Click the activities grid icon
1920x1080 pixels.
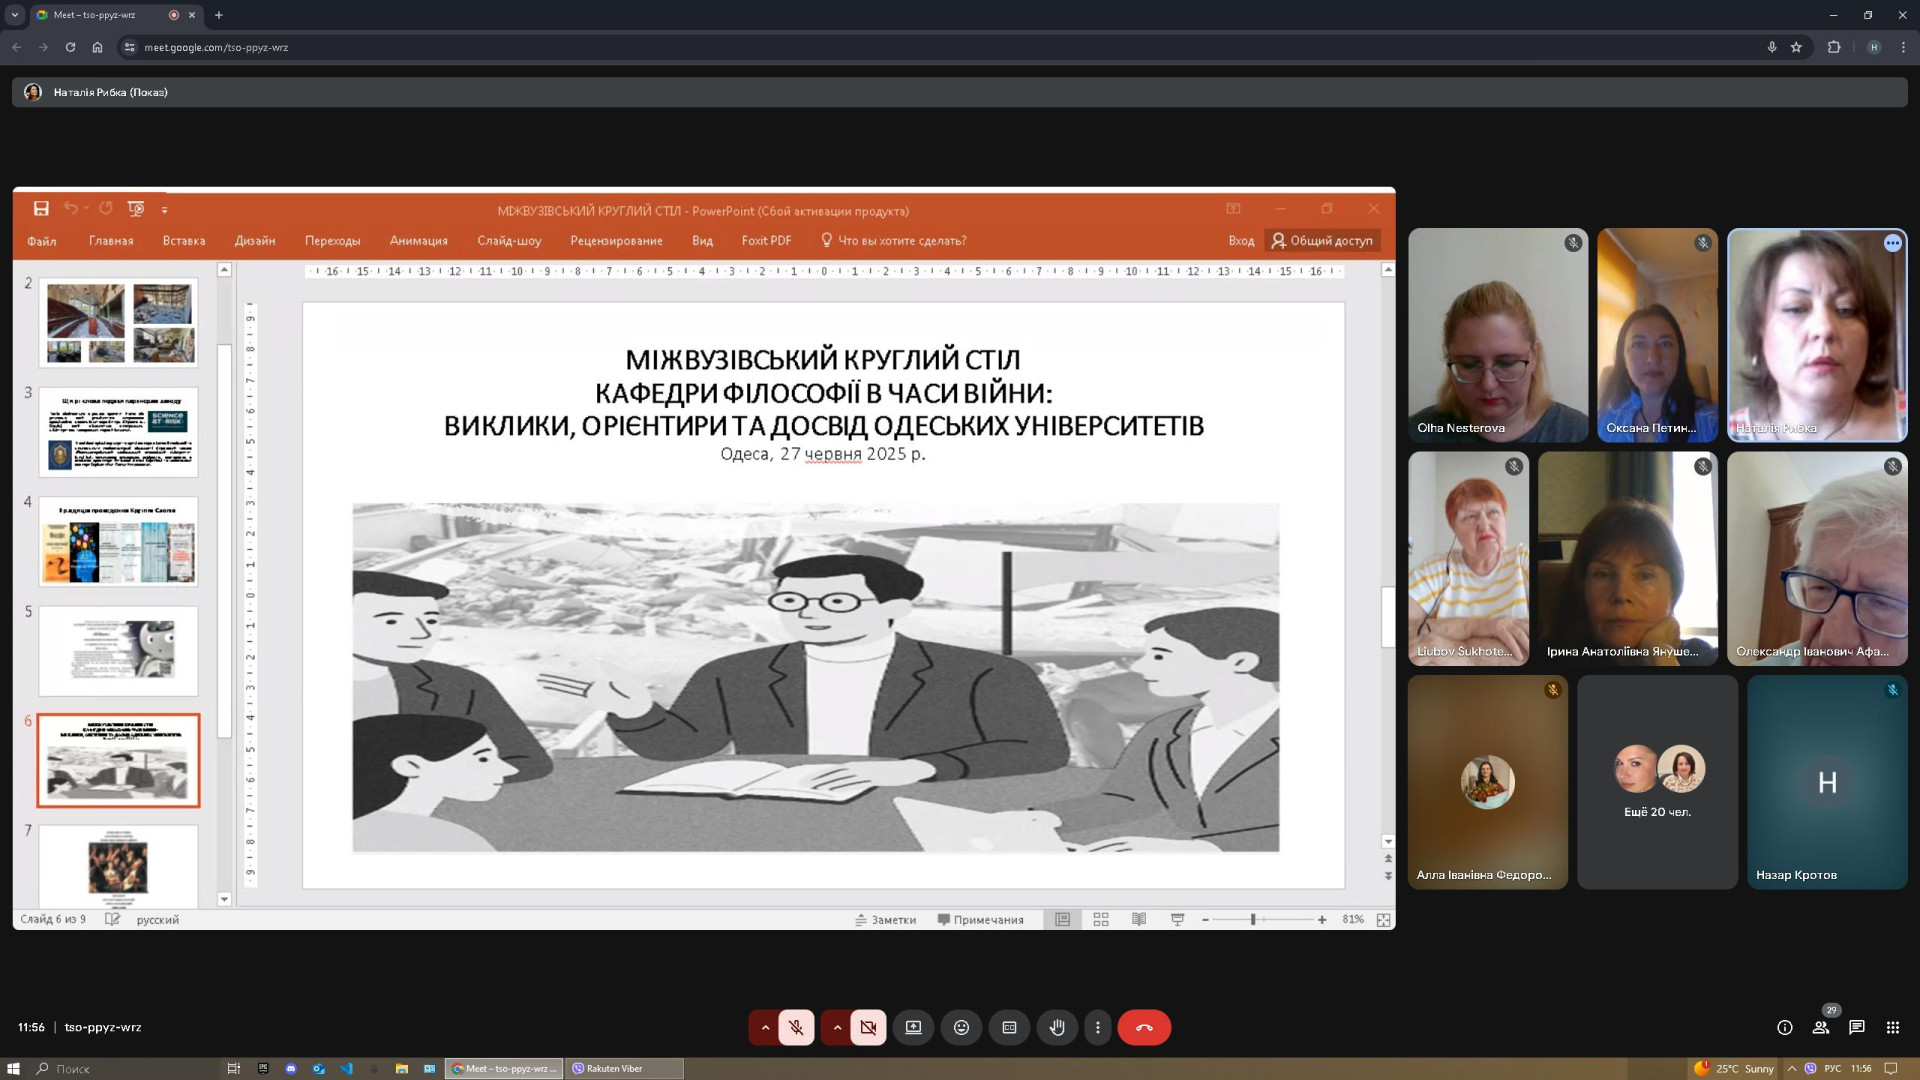pyautogui.click(x=1893, y=1027)
